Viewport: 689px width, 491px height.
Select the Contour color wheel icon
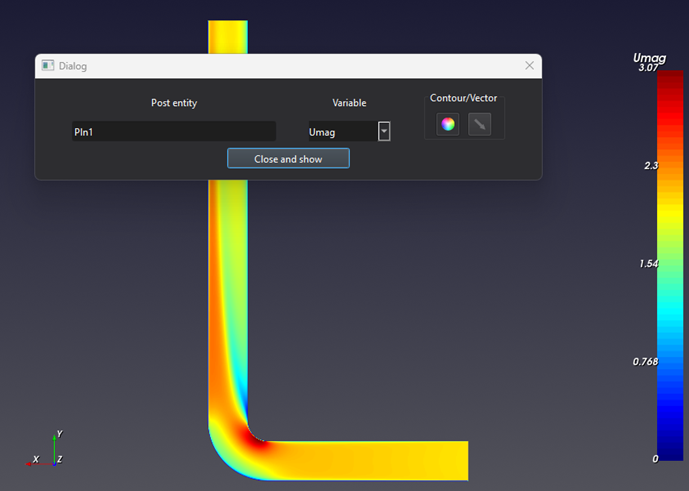tap(448, 125)
